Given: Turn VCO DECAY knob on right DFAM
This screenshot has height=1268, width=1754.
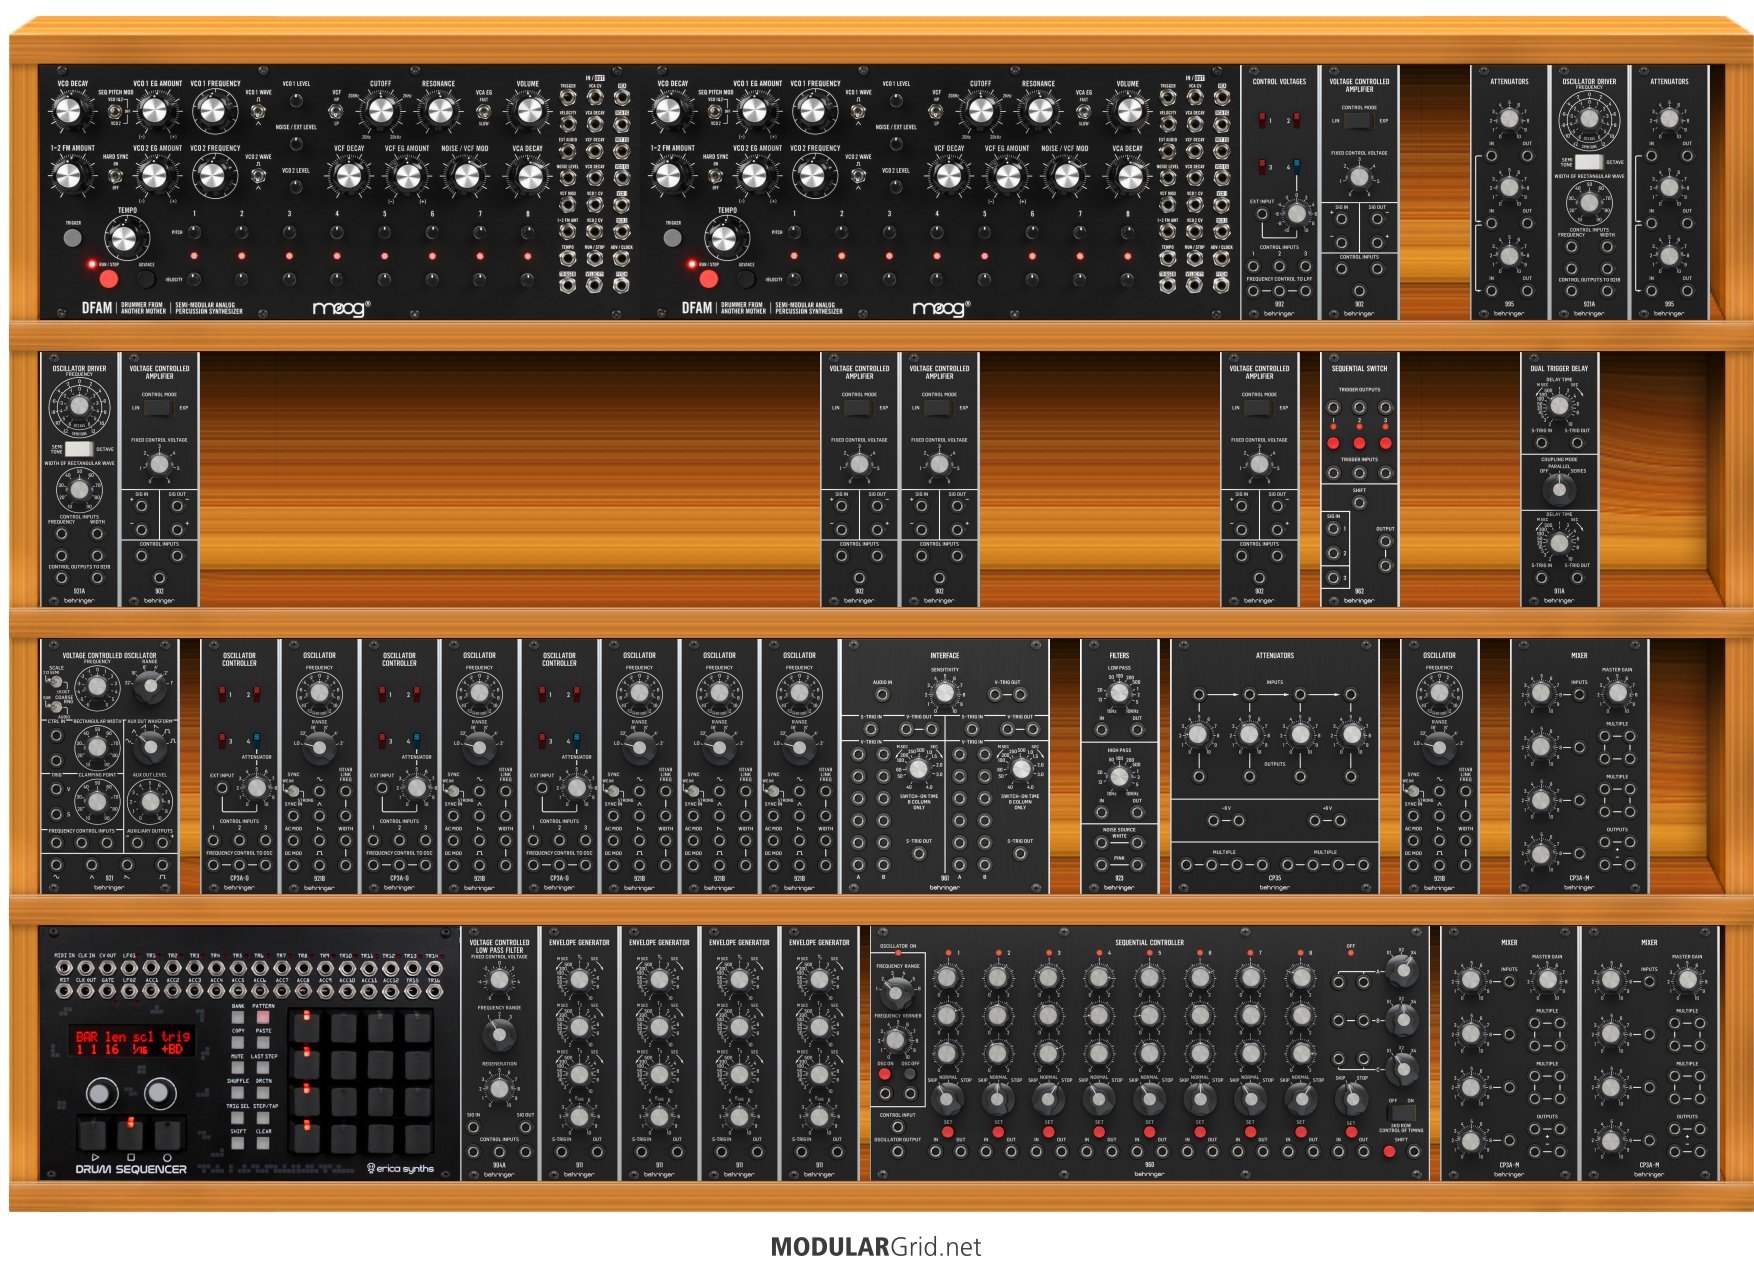Looking at the screenshot, I should point(668,111).
